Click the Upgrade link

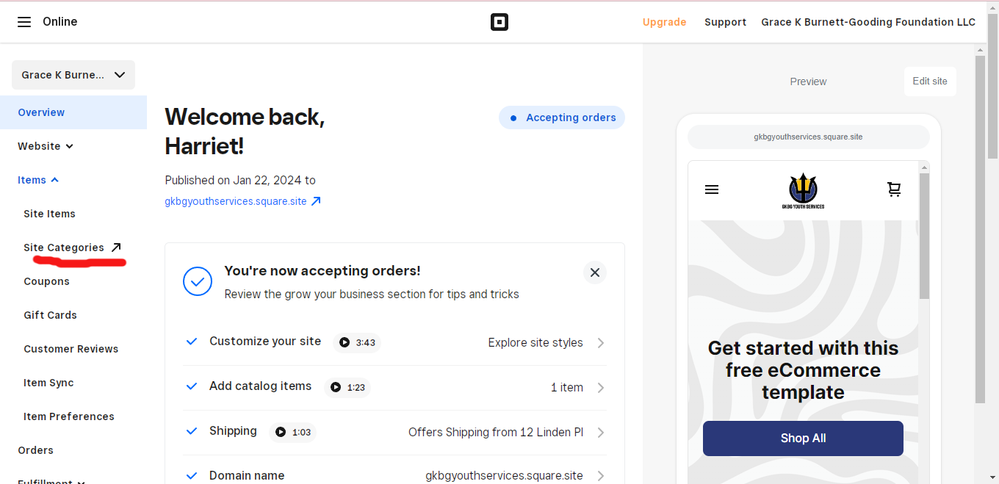(664, 22)
